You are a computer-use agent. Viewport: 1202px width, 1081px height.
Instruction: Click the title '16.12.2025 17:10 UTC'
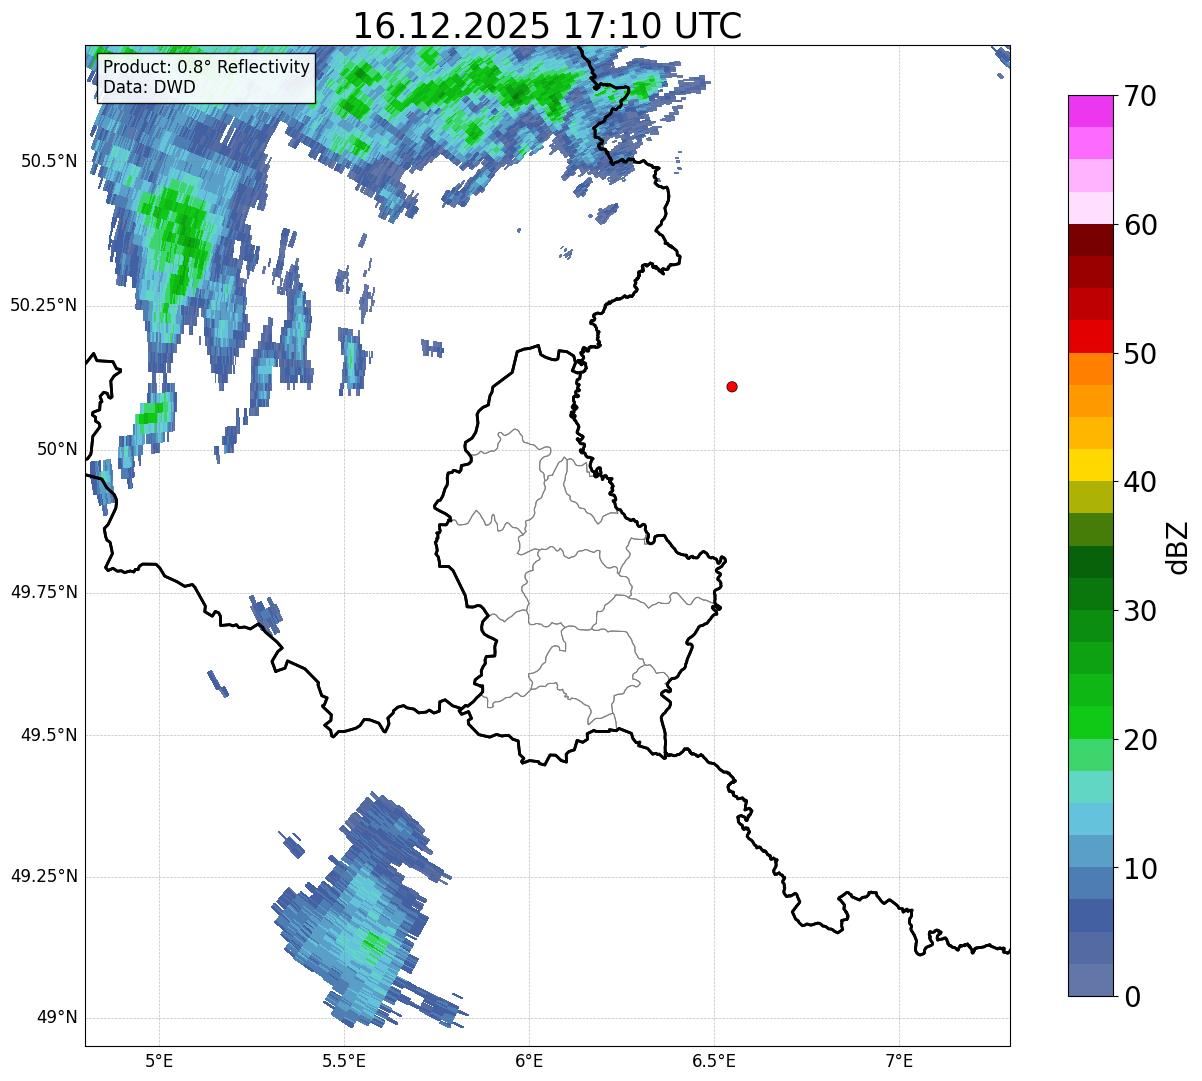click(x=547, y=26)
